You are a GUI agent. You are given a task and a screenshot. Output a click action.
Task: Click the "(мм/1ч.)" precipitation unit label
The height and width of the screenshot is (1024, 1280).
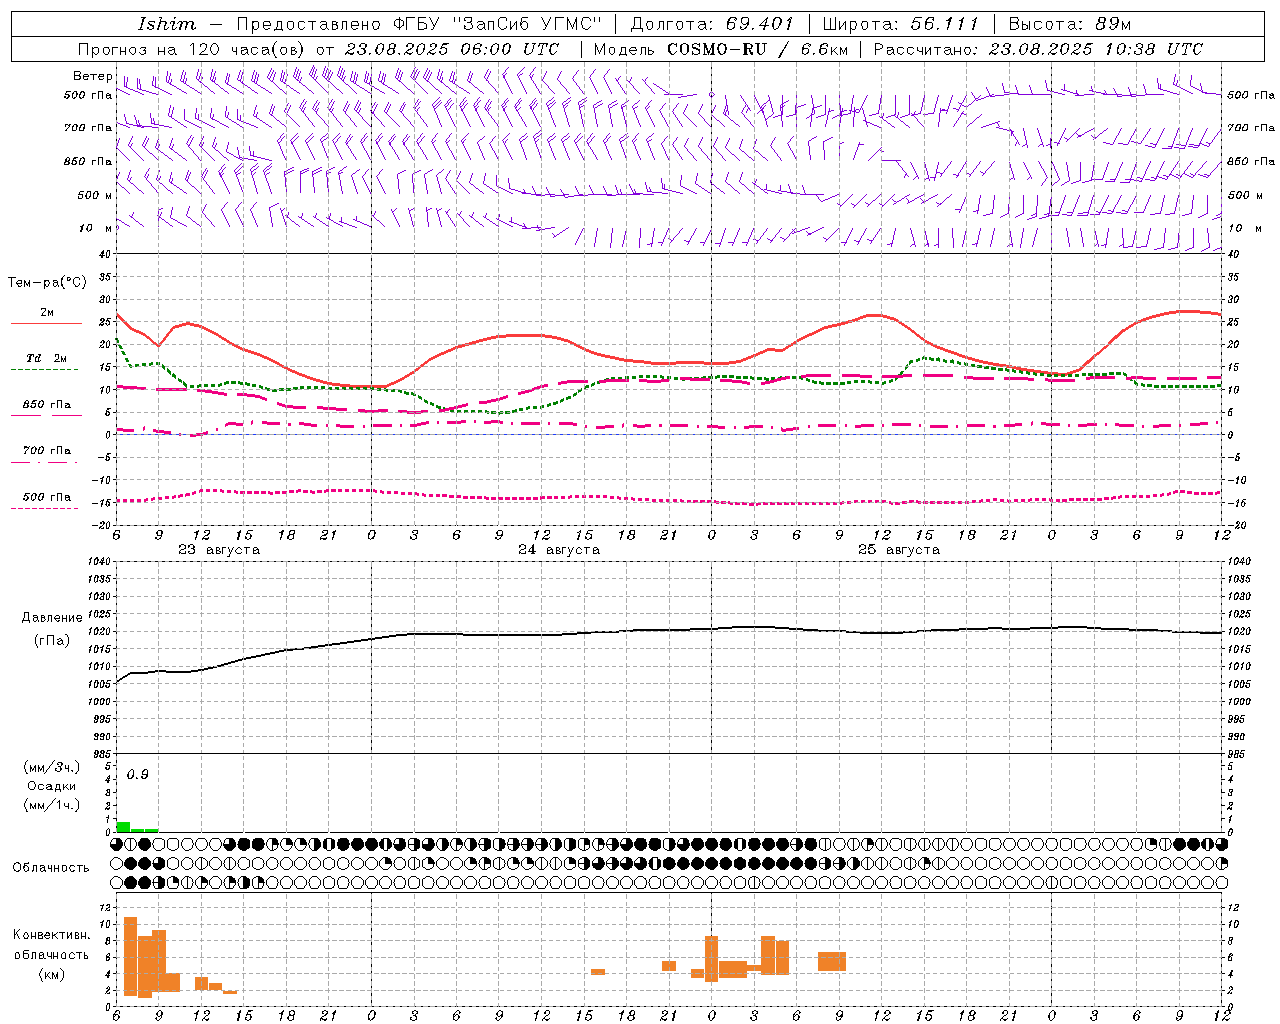click(x=52, y=805)
